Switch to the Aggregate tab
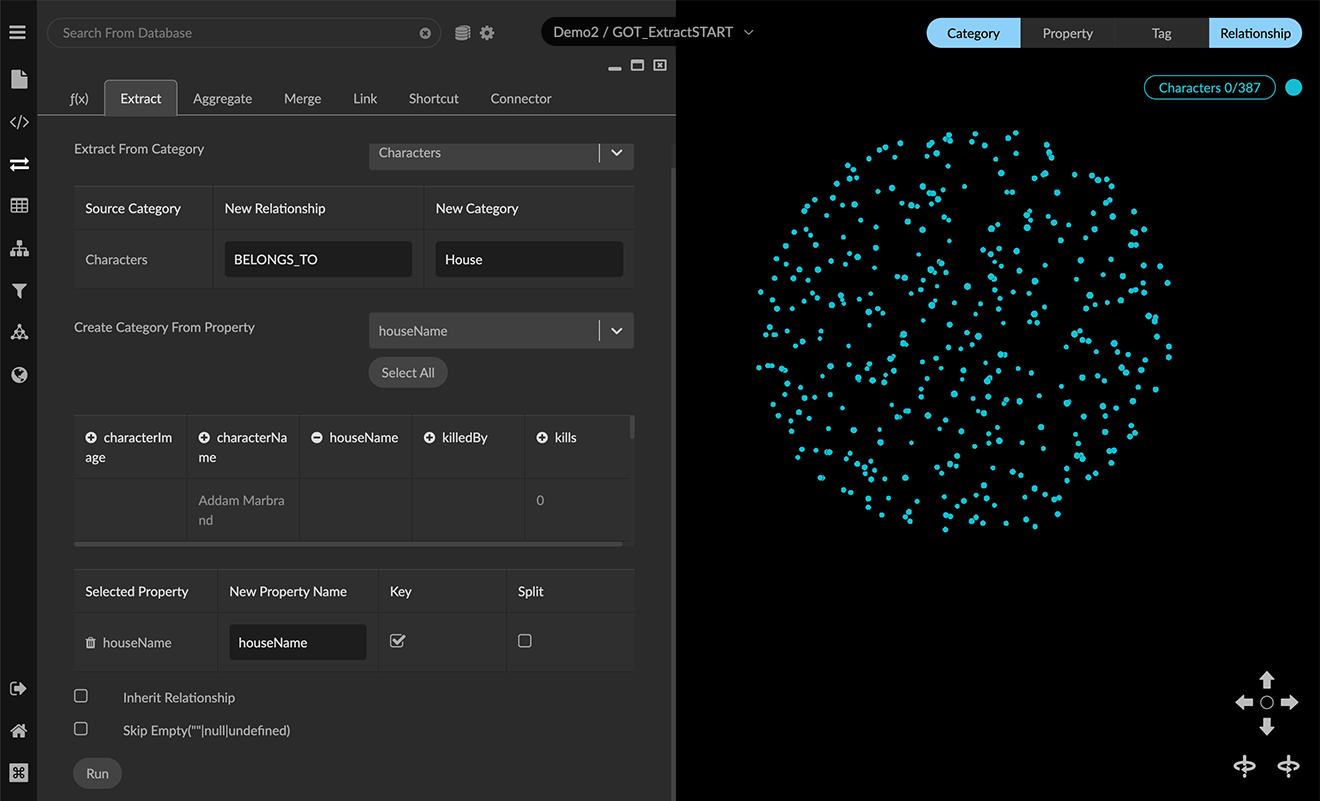The image size is (1320, 801). [x=222, y=99]
